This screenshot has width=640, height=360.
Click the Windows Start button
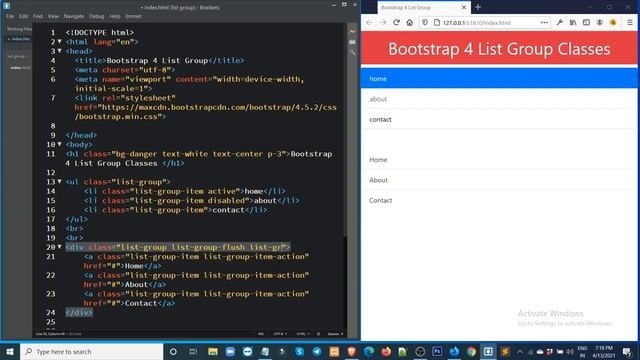click(x=10, y=351)
